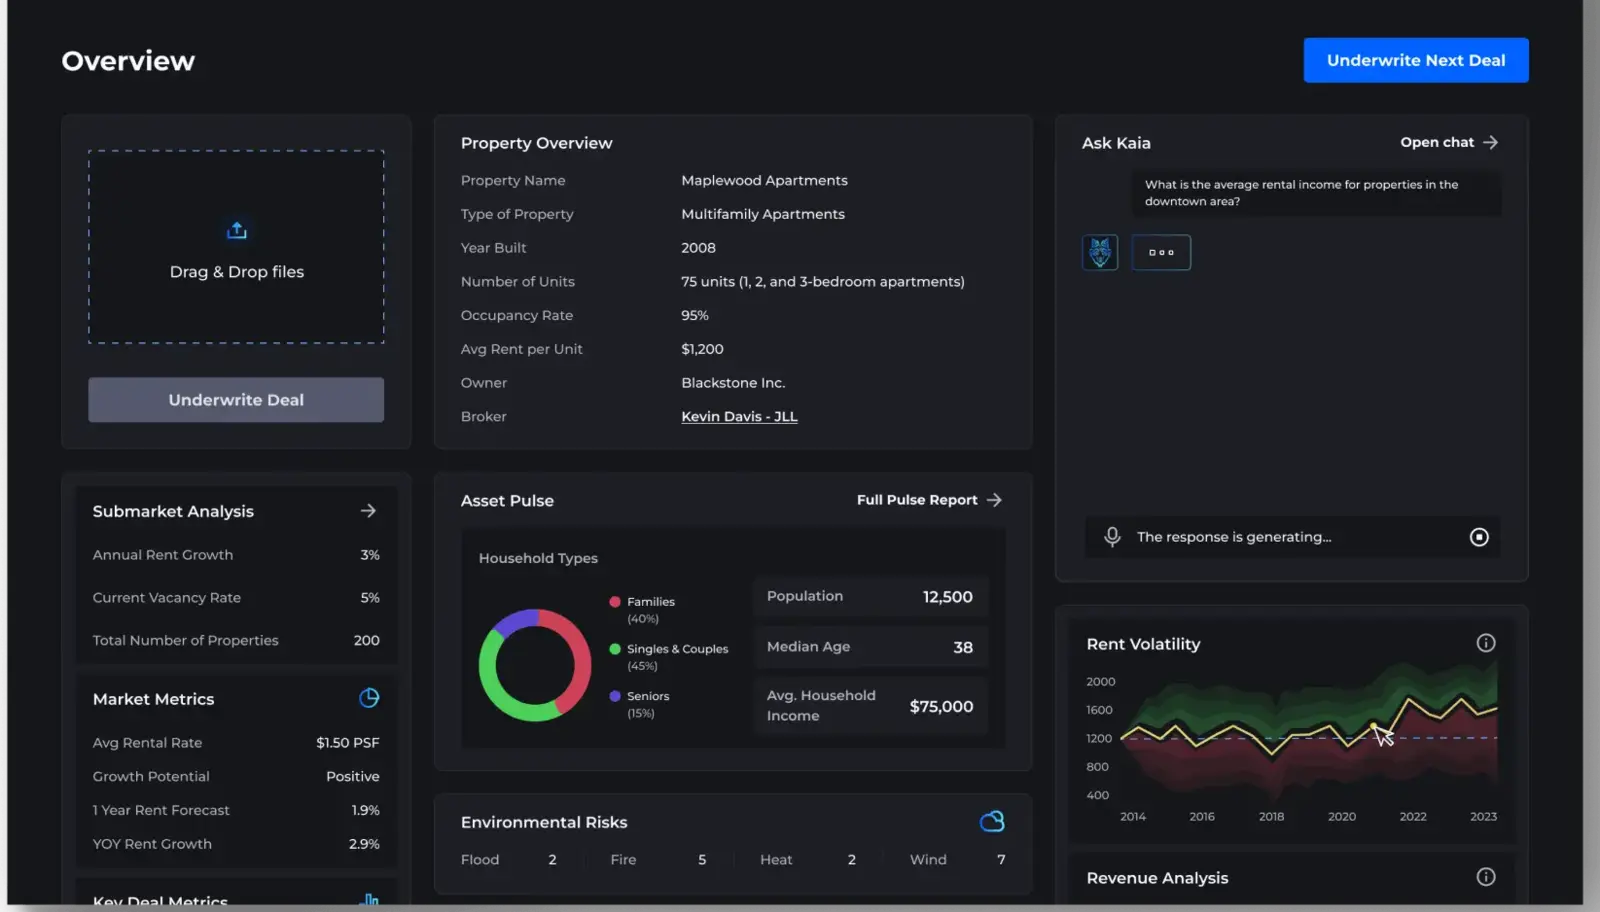
Task: Open Rent Volatility info icon
Action: [x=1486, y=643]
